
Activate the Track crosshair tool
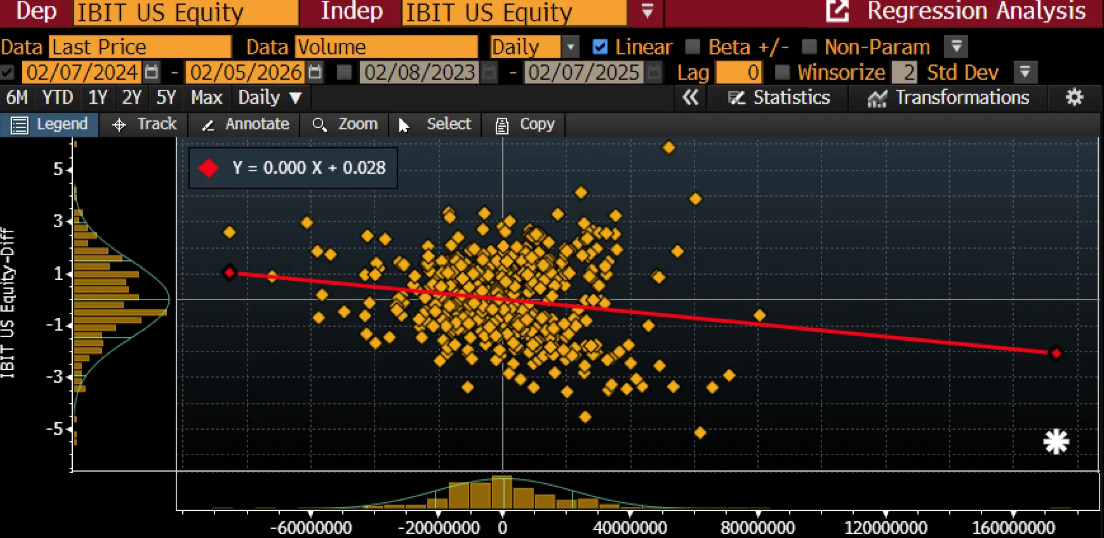point(144,125)
